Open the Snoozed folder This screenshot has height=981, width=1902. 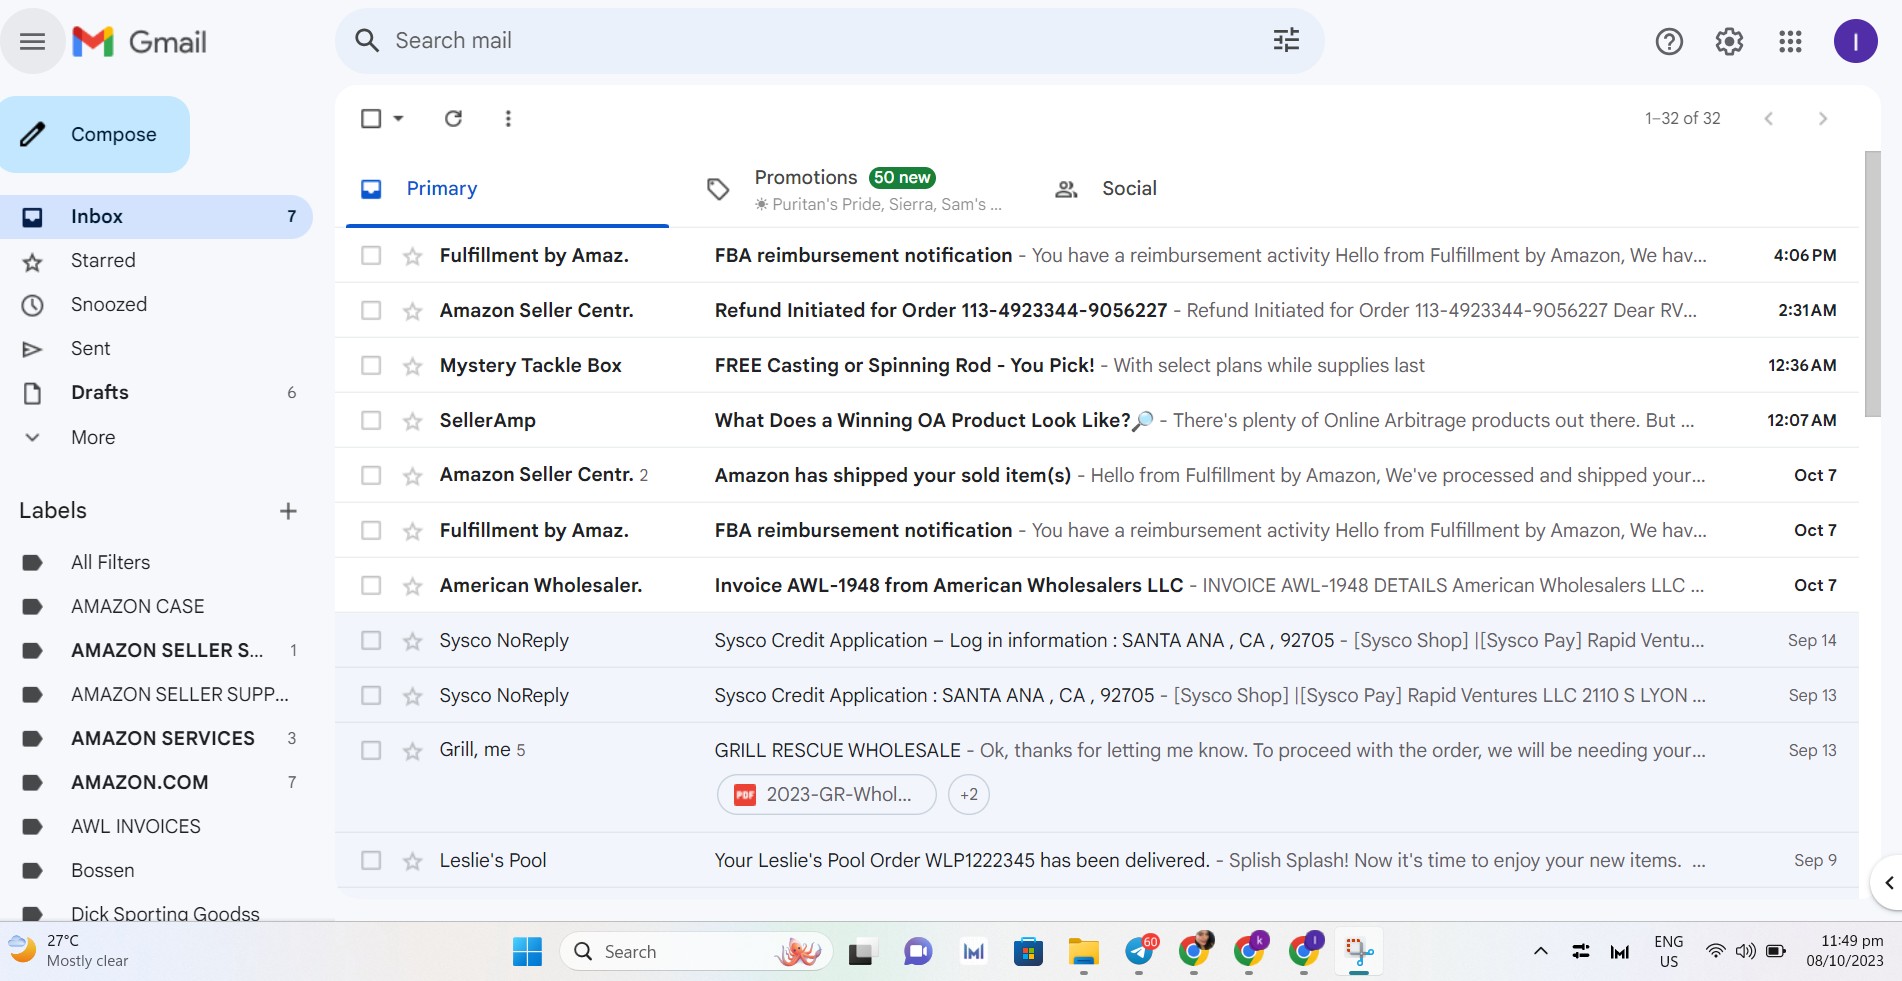pos(156,305)
